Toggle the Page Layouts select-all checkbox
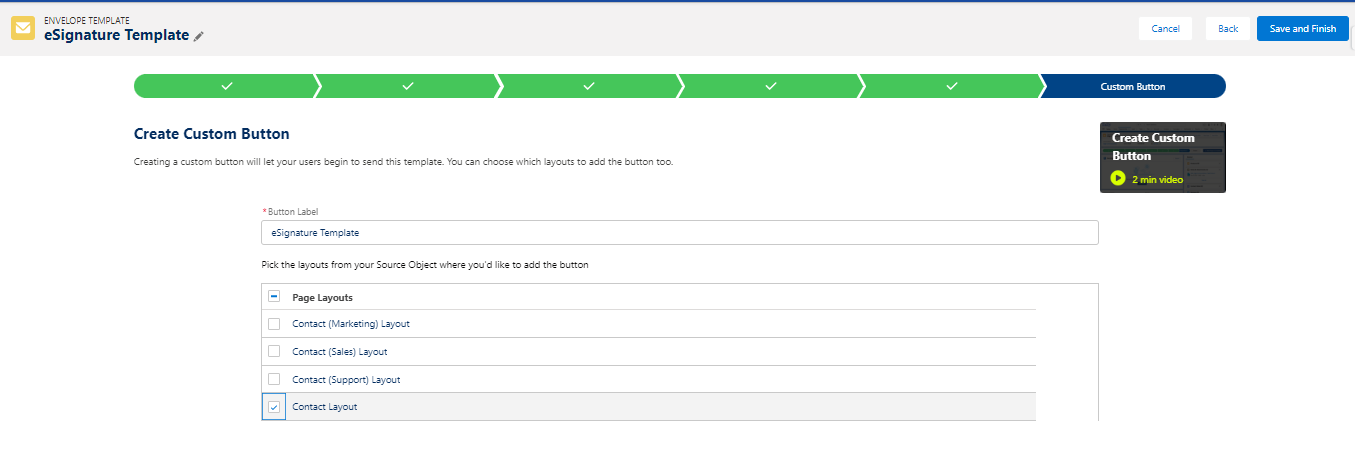Viewport: 1355px width, 460px height. point(274,297)
